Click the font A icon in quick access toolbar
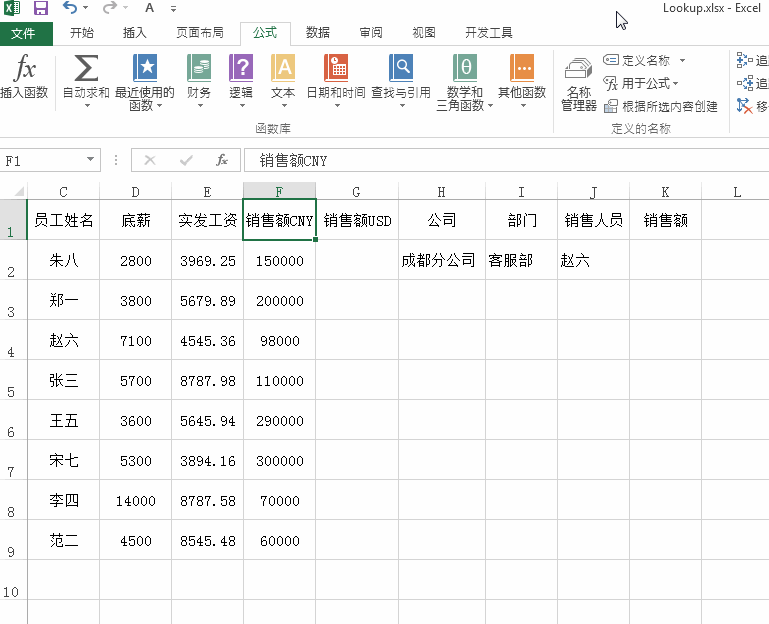The image size is (769, 624). 150,8
